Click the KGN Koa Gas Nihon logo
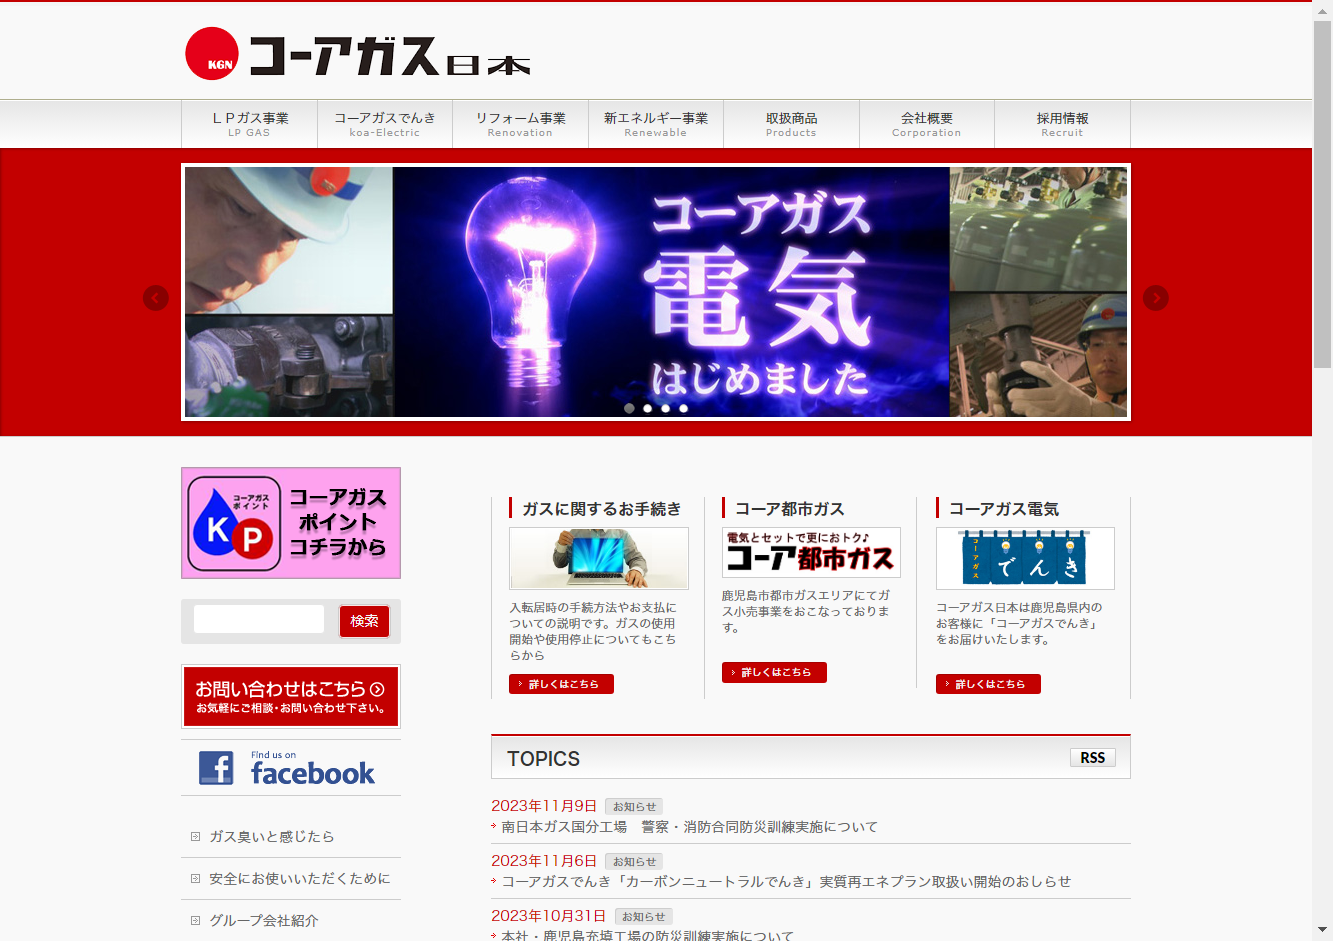The width and height of the screenshot is (1333, 941). [357, 54]
